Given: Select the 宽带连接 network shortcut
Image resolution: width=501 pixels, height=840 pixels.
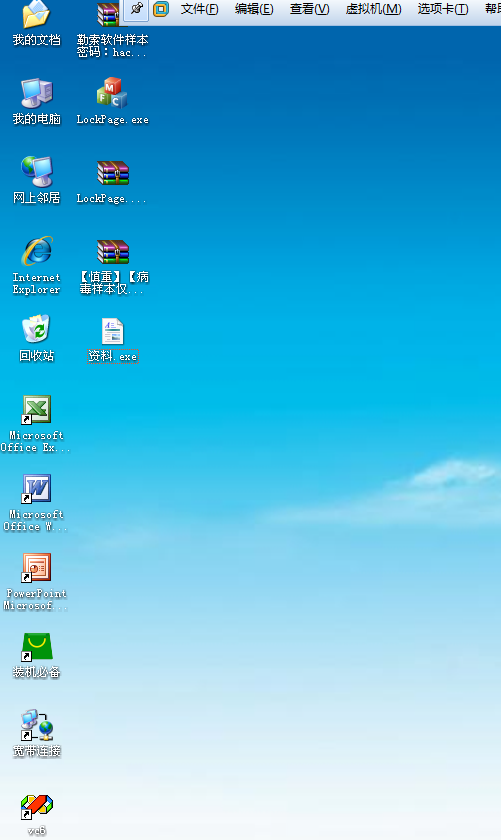Looking at the screenshot, I should (x=36, y=725).
